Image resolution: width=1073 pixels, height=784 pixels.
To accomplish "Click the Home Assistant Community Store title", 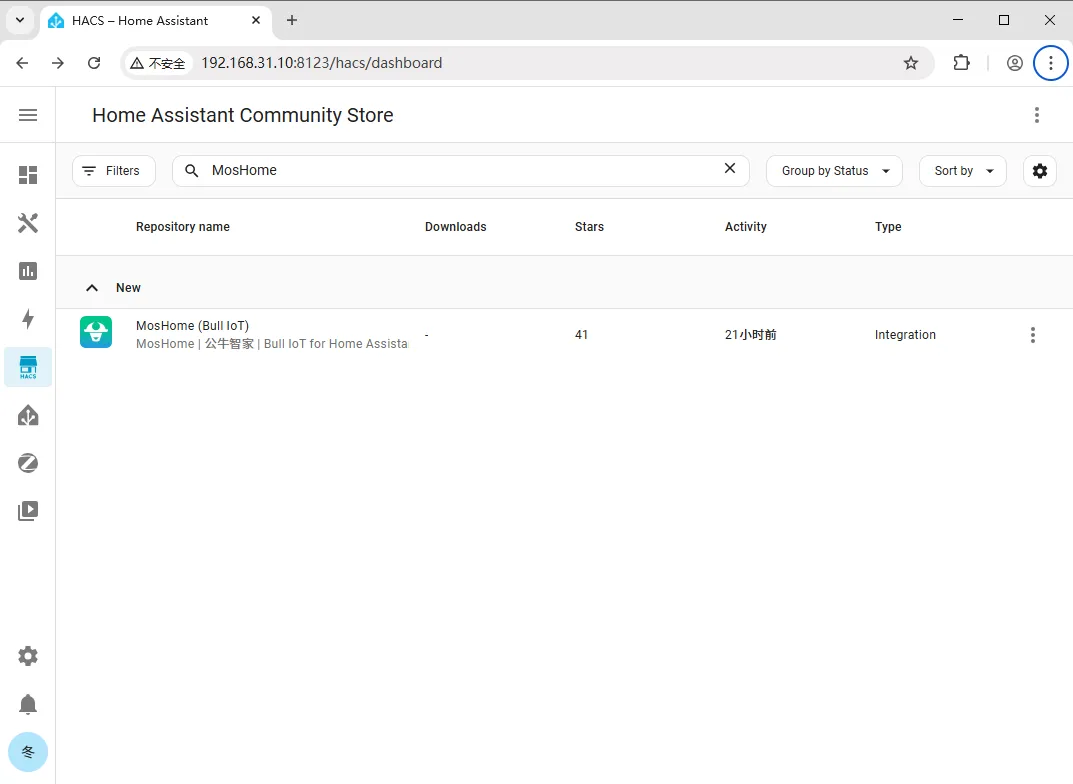I will [x=243, y=115].
